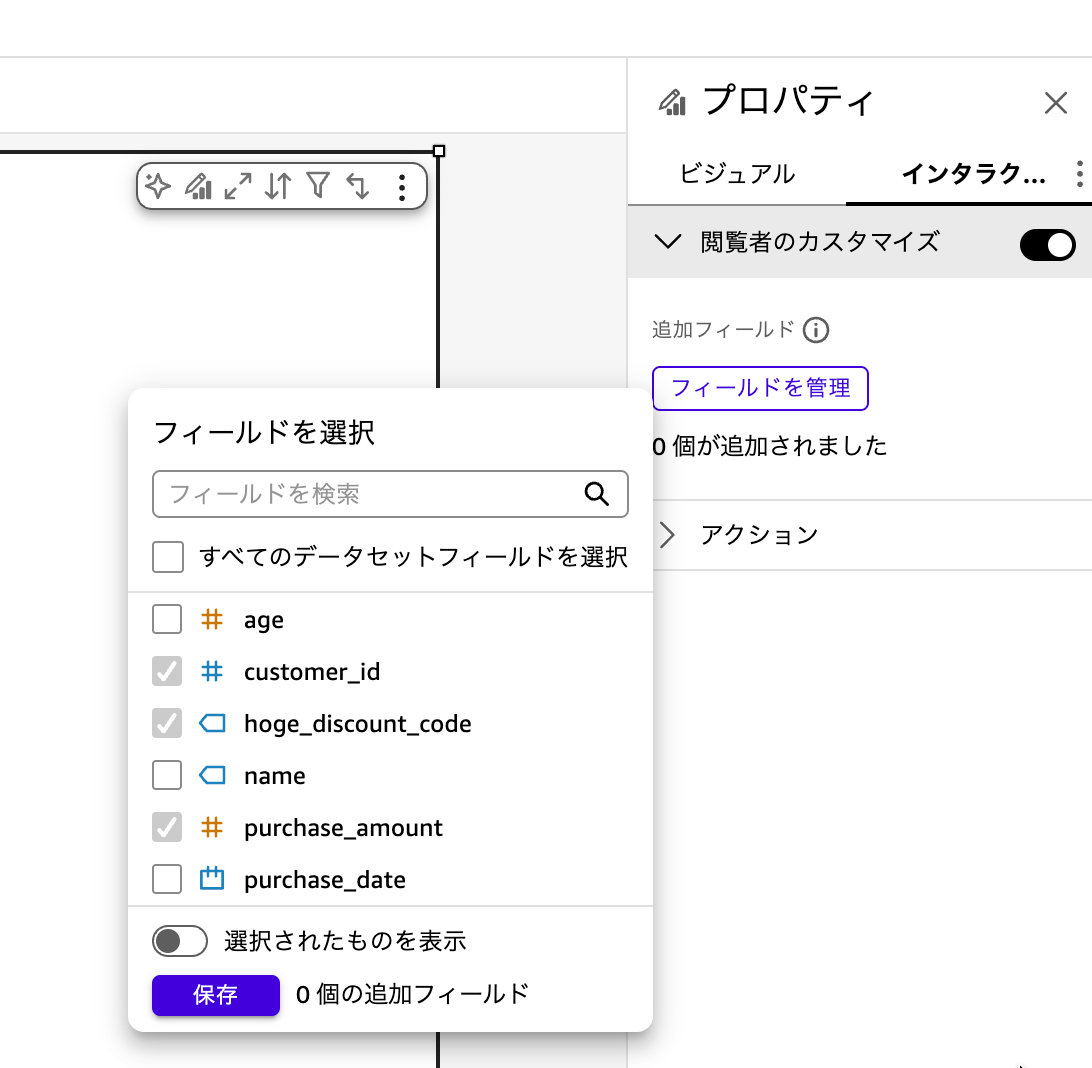Screen dimensions: 1092x1068
Task: Select すべてのデータセットフィールドを選択 checkbox
Action: (x=166, y=557)
